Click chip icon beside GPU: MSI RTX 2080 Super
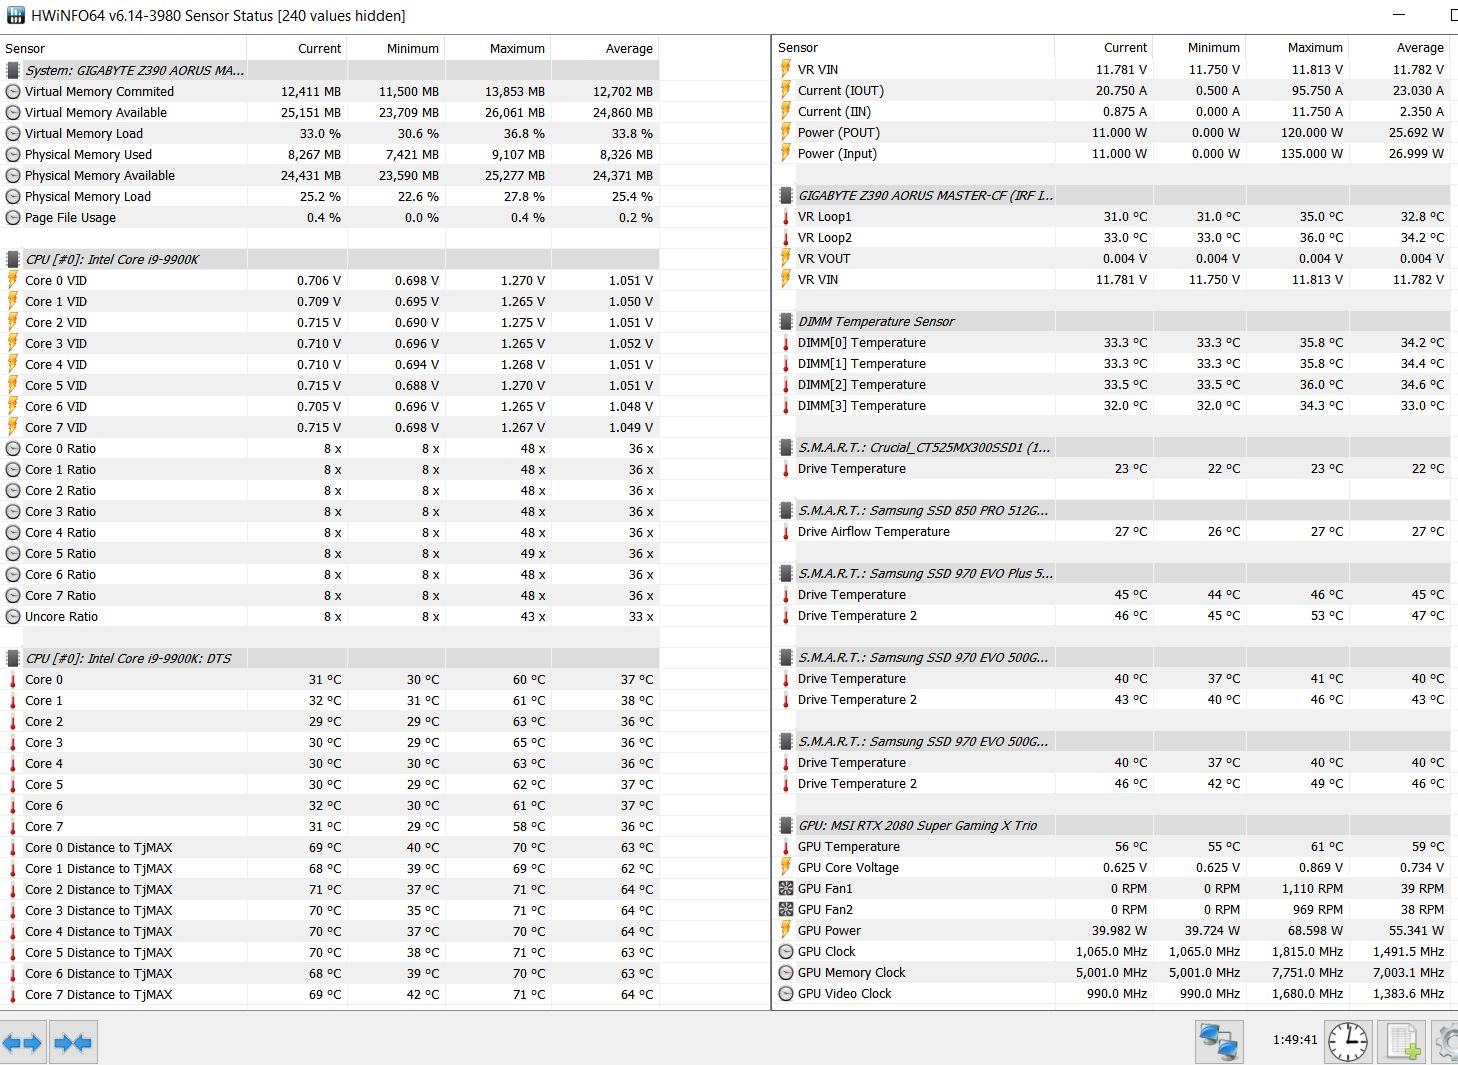The width and height of the screenshot is (1458, 1065). (x=786, y=825)
